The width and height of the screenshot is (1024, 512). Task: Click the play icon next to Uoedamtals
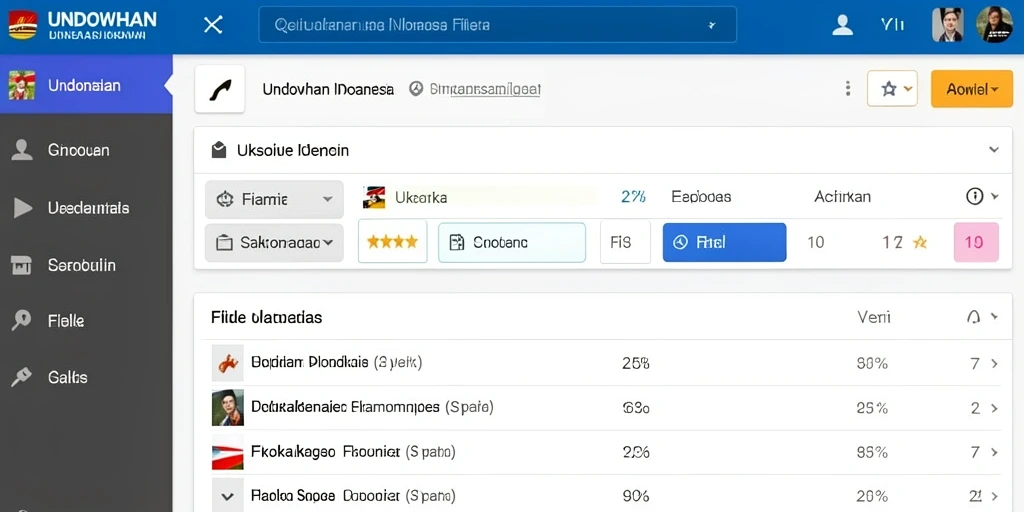point(22,208)
